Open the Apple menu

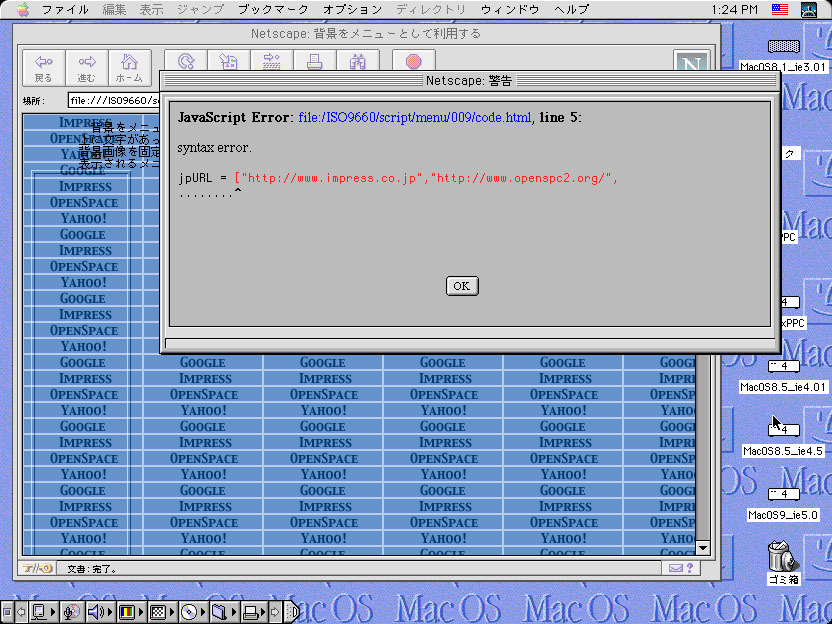[x=23, y=10]
